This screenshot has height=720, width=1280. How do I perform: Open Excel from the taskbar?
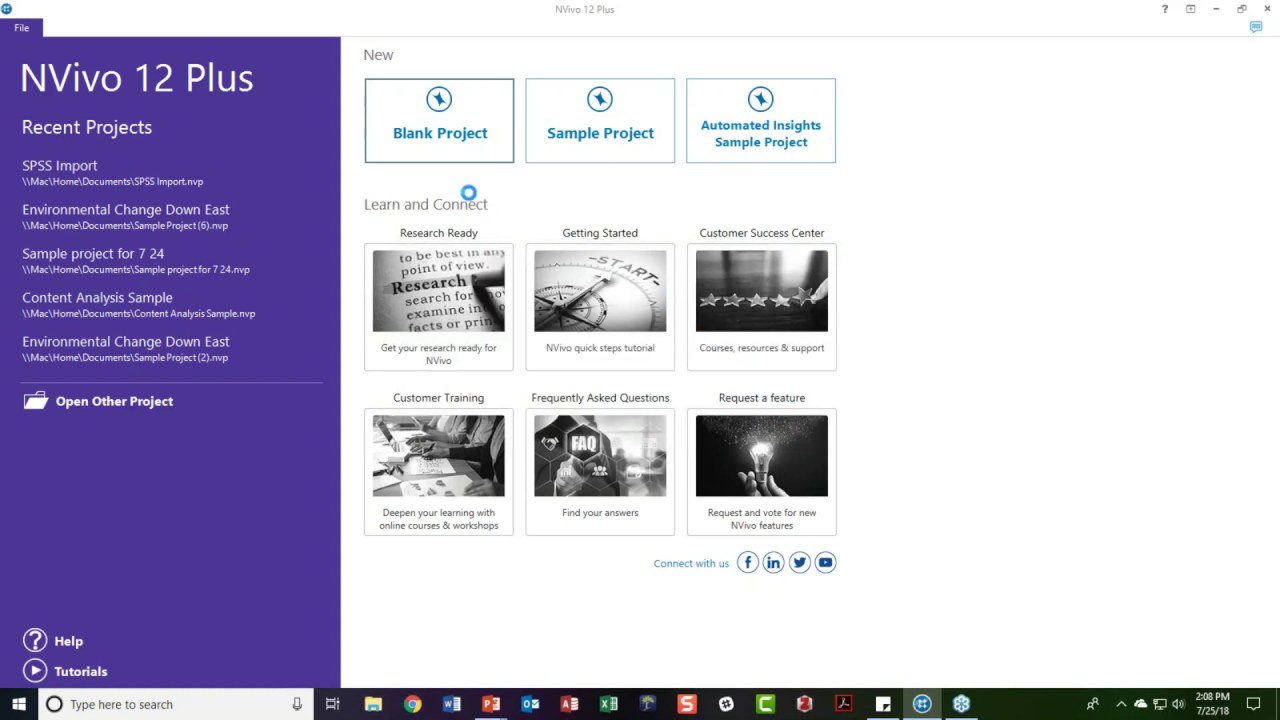point(608,704)
